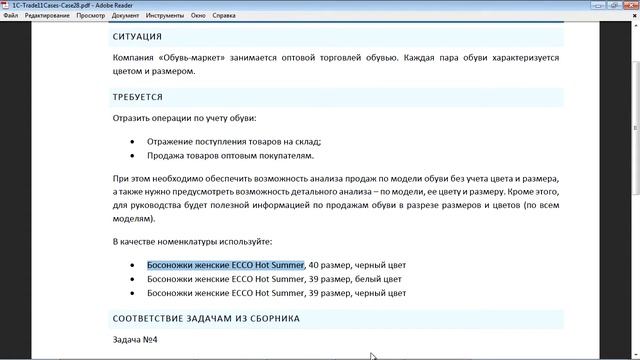
Task: Open the Инструменты menu
Action: click(x=165, y=16)
